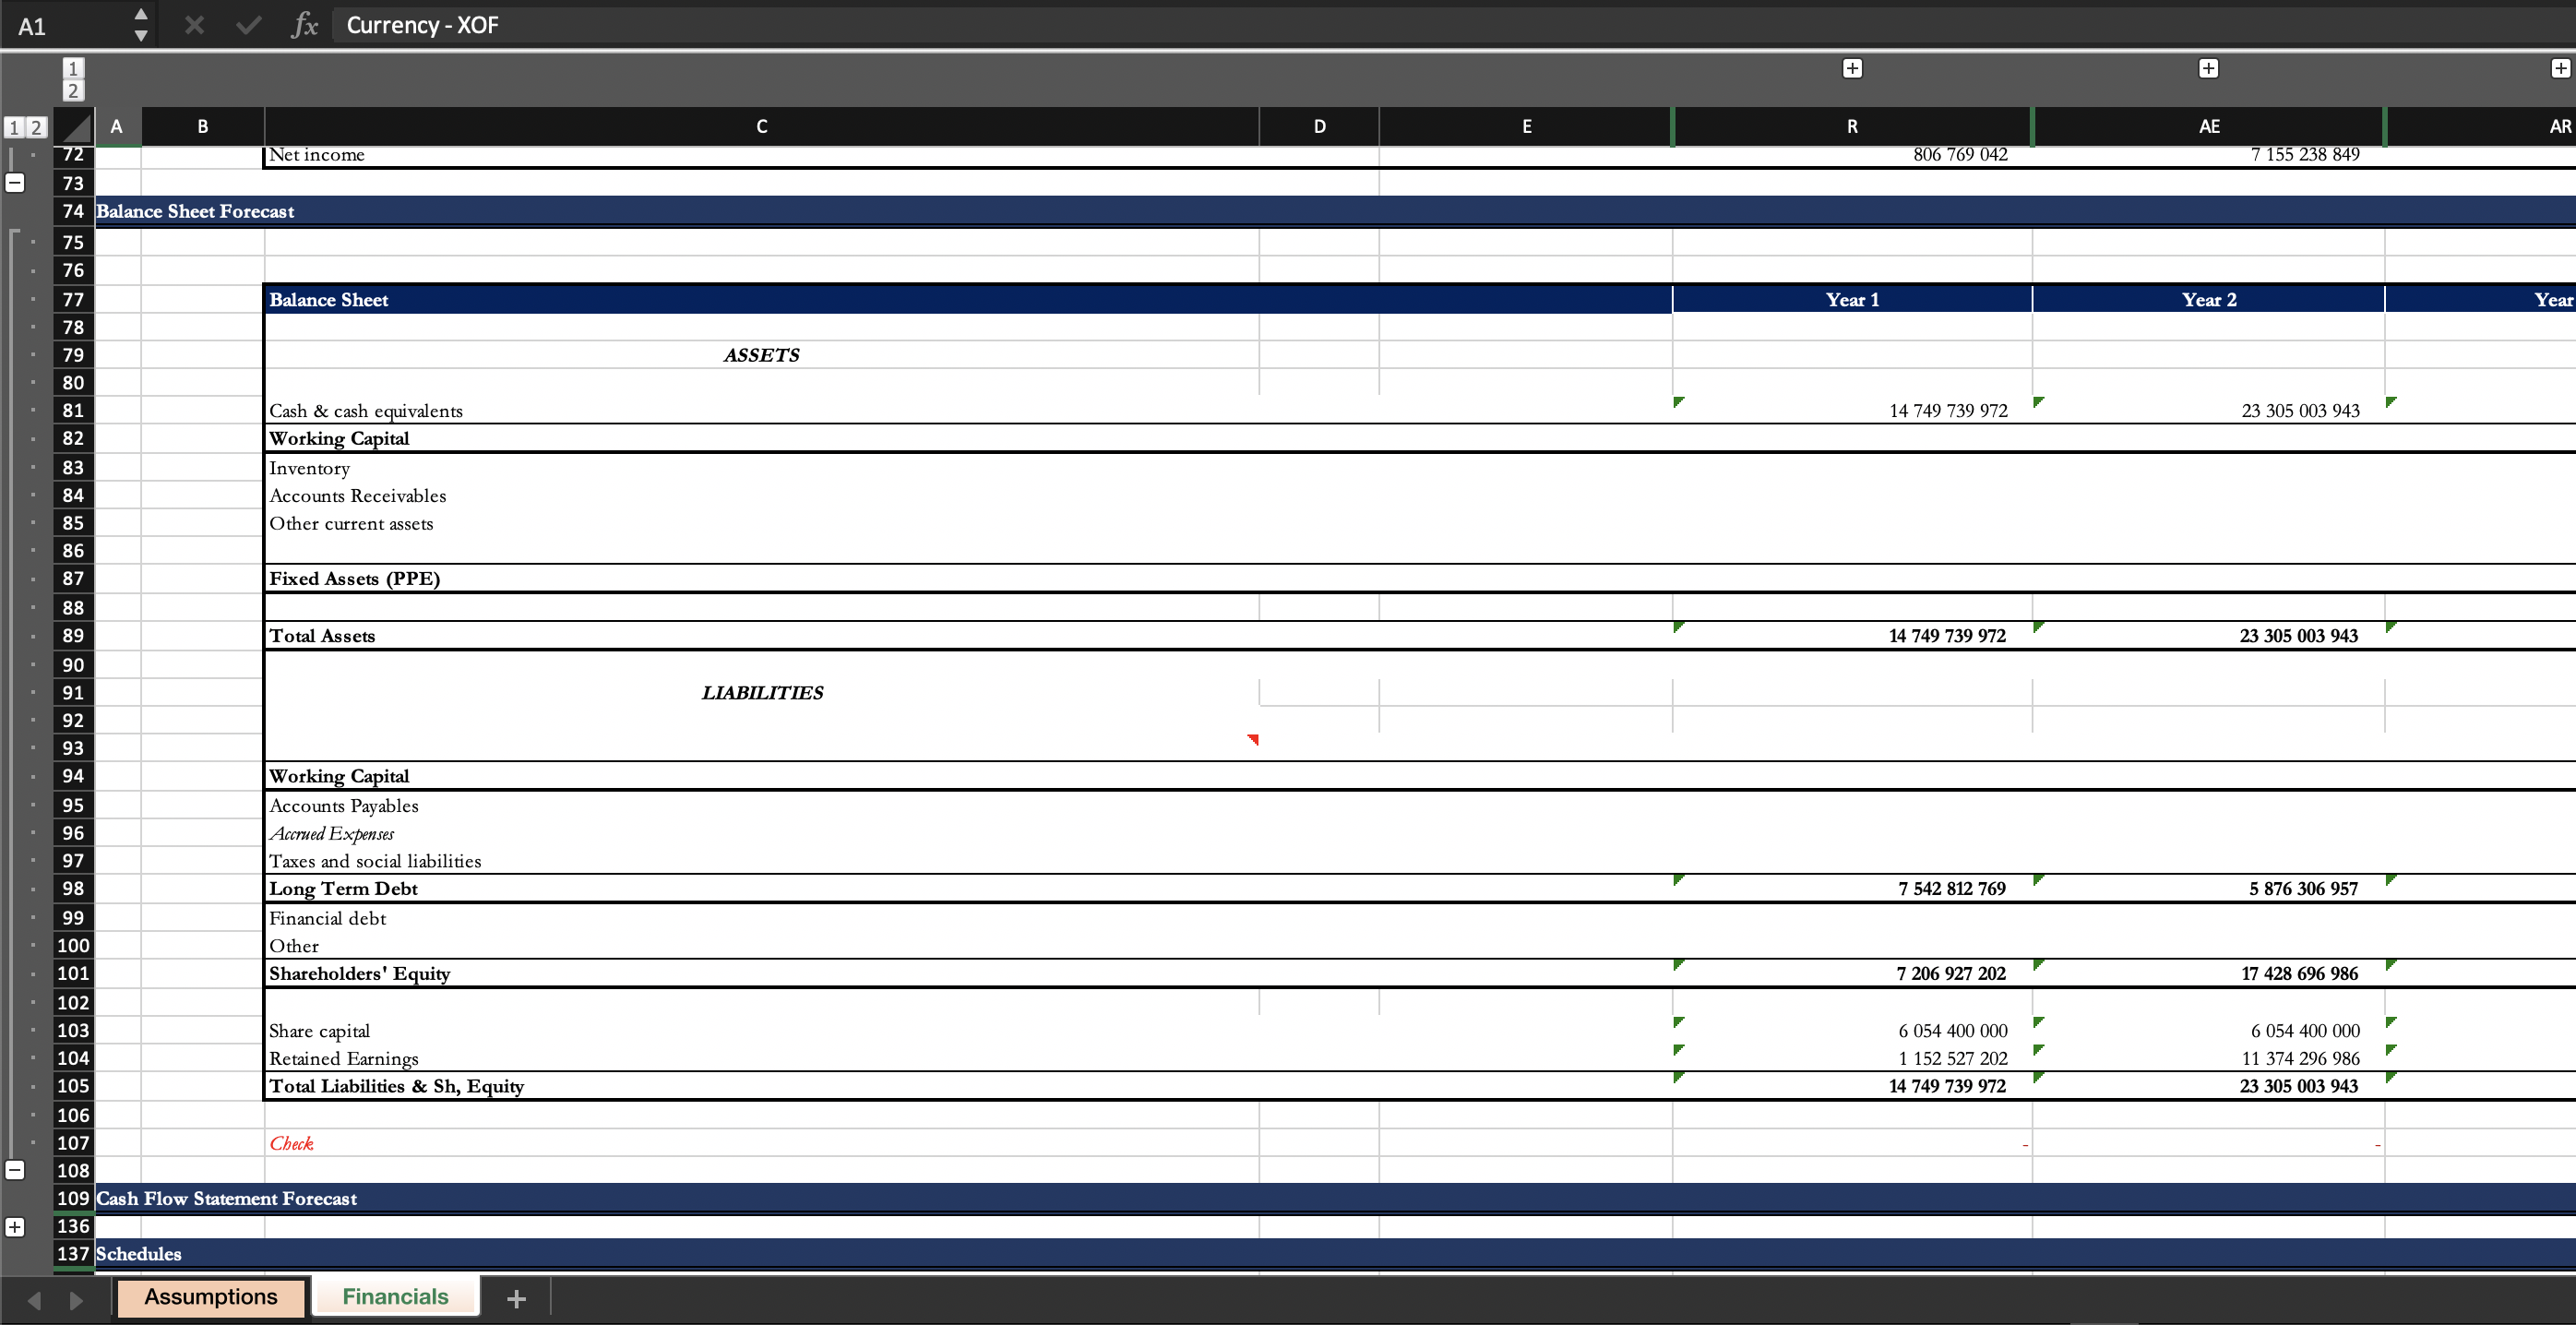Click the formula bar enter checkmark icon
2576x1325 pixels.
248,25
